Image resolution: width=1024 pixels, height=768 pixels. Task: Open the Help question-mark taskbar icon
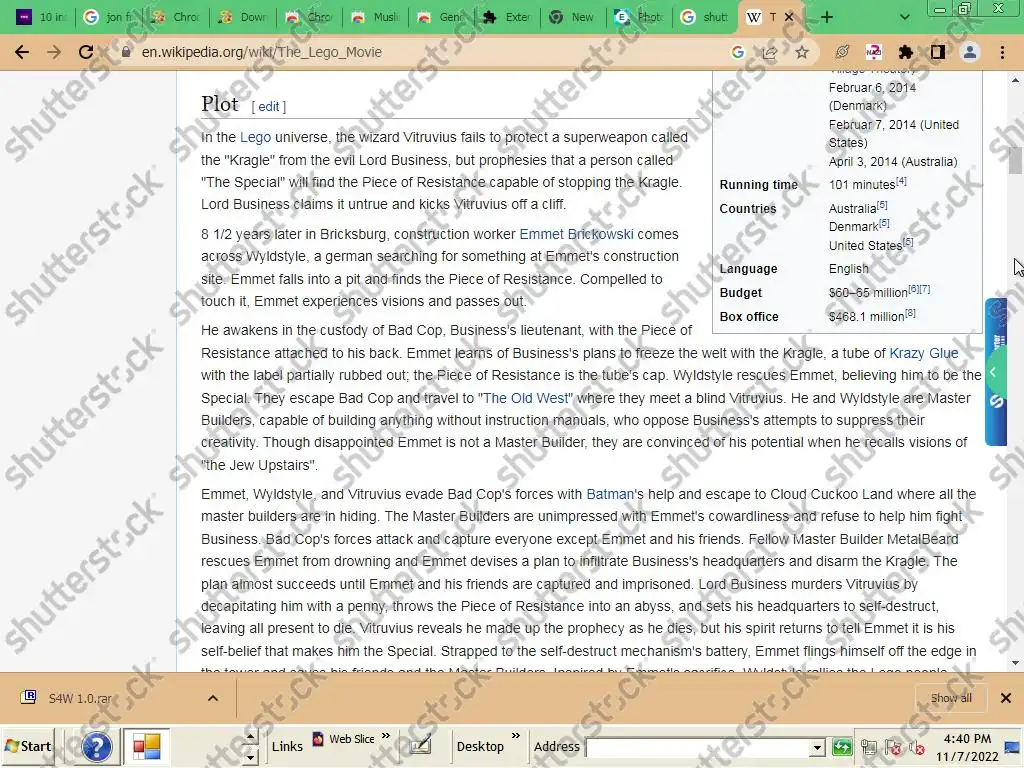coord(96,746)
